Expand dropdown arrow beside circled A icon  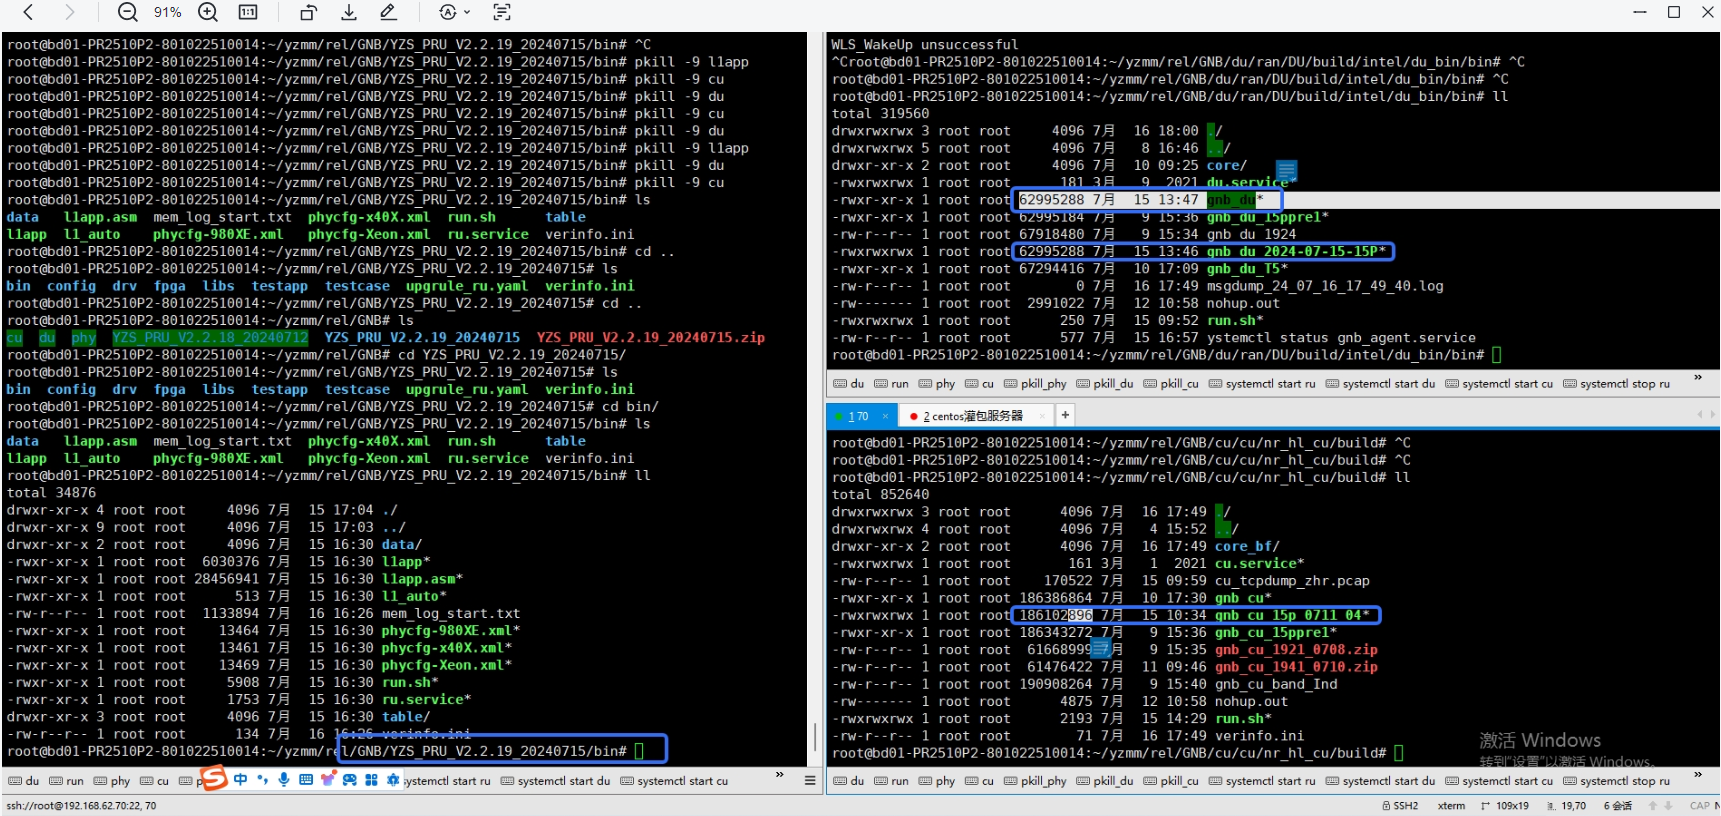(x=467, y=13)
